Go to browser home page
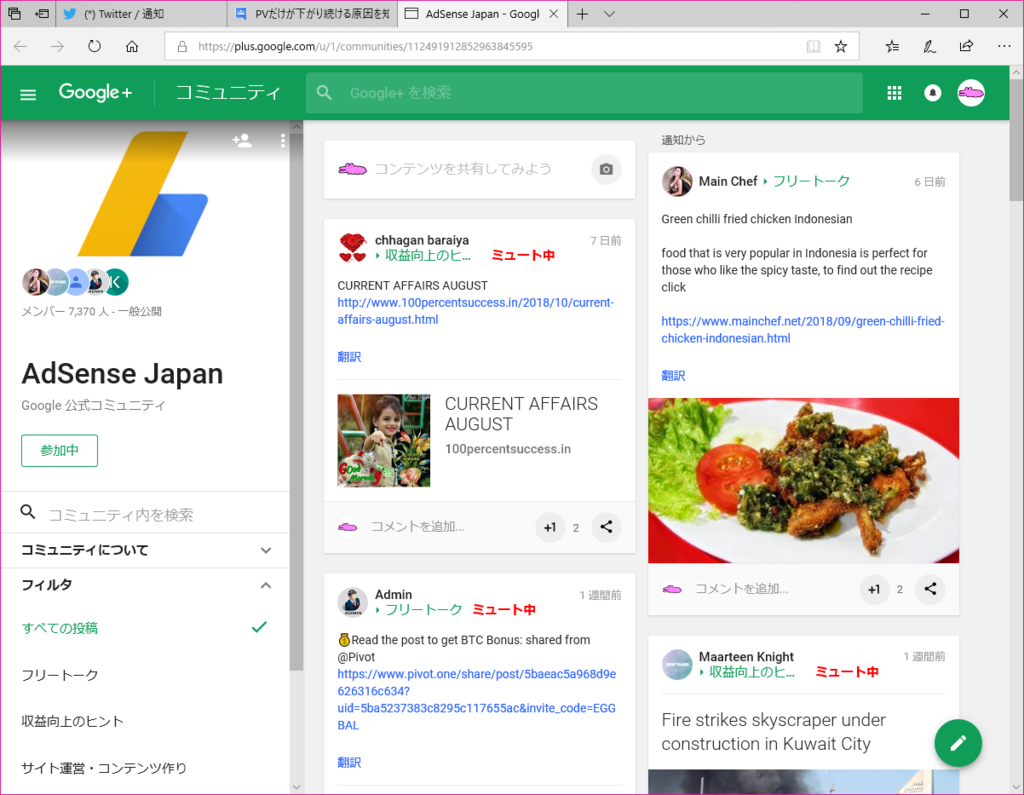Screen dimensions: 1024x795 coord(132,46)
